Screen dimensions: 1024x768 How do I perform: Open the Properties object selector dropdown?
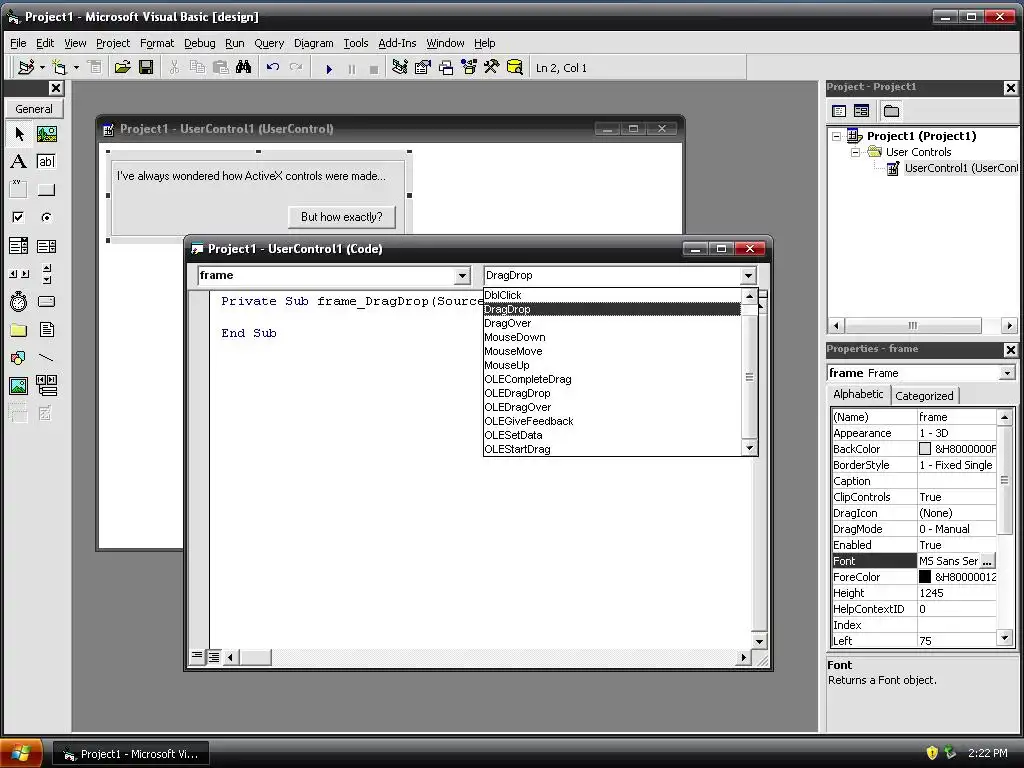[1008, 373]
